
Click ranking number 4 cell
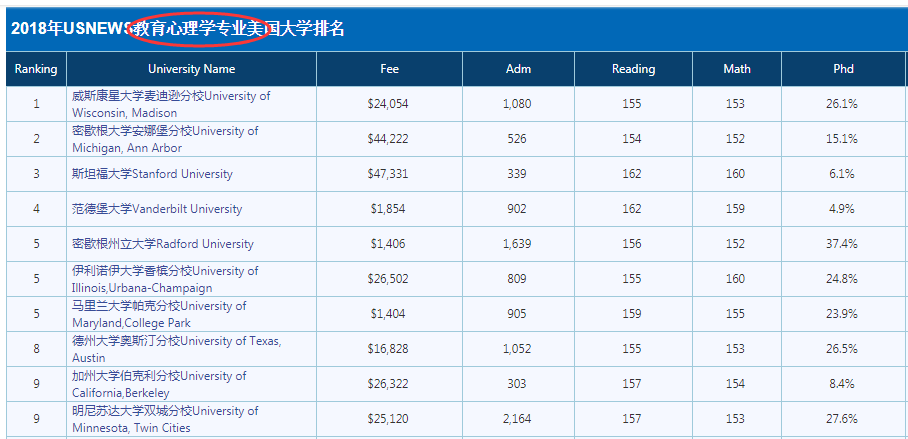tap(36, 209)
